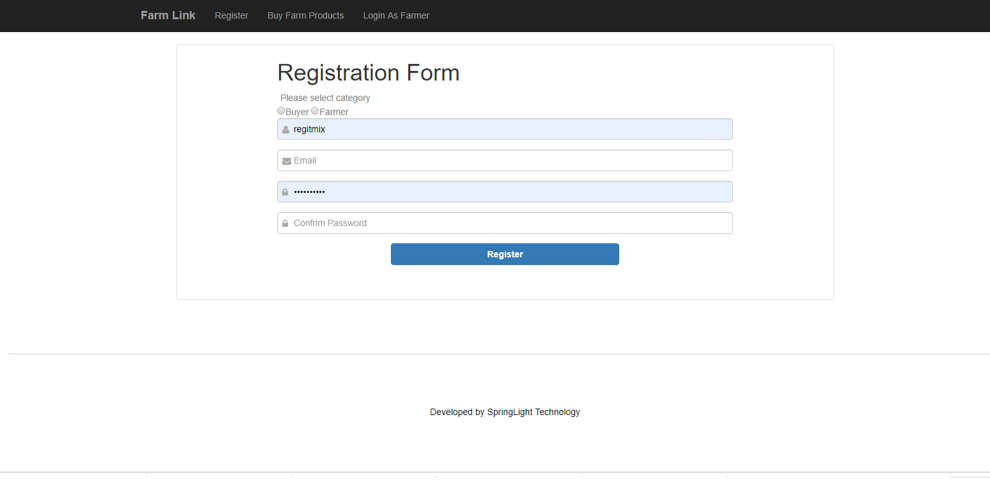Click the lock icon in password field
Image resolution: width=990 pixels, height=497 pixels.
coord(285,192)
